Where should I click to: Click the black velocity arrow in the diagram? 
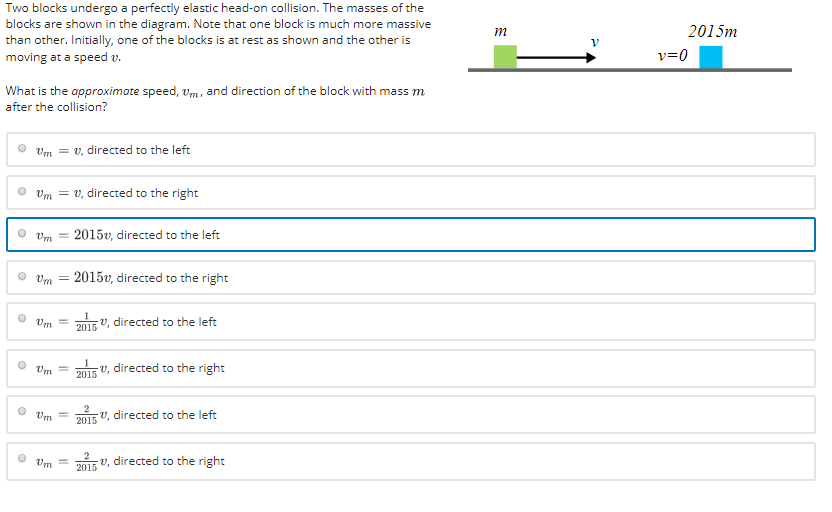tap(555, 57)
